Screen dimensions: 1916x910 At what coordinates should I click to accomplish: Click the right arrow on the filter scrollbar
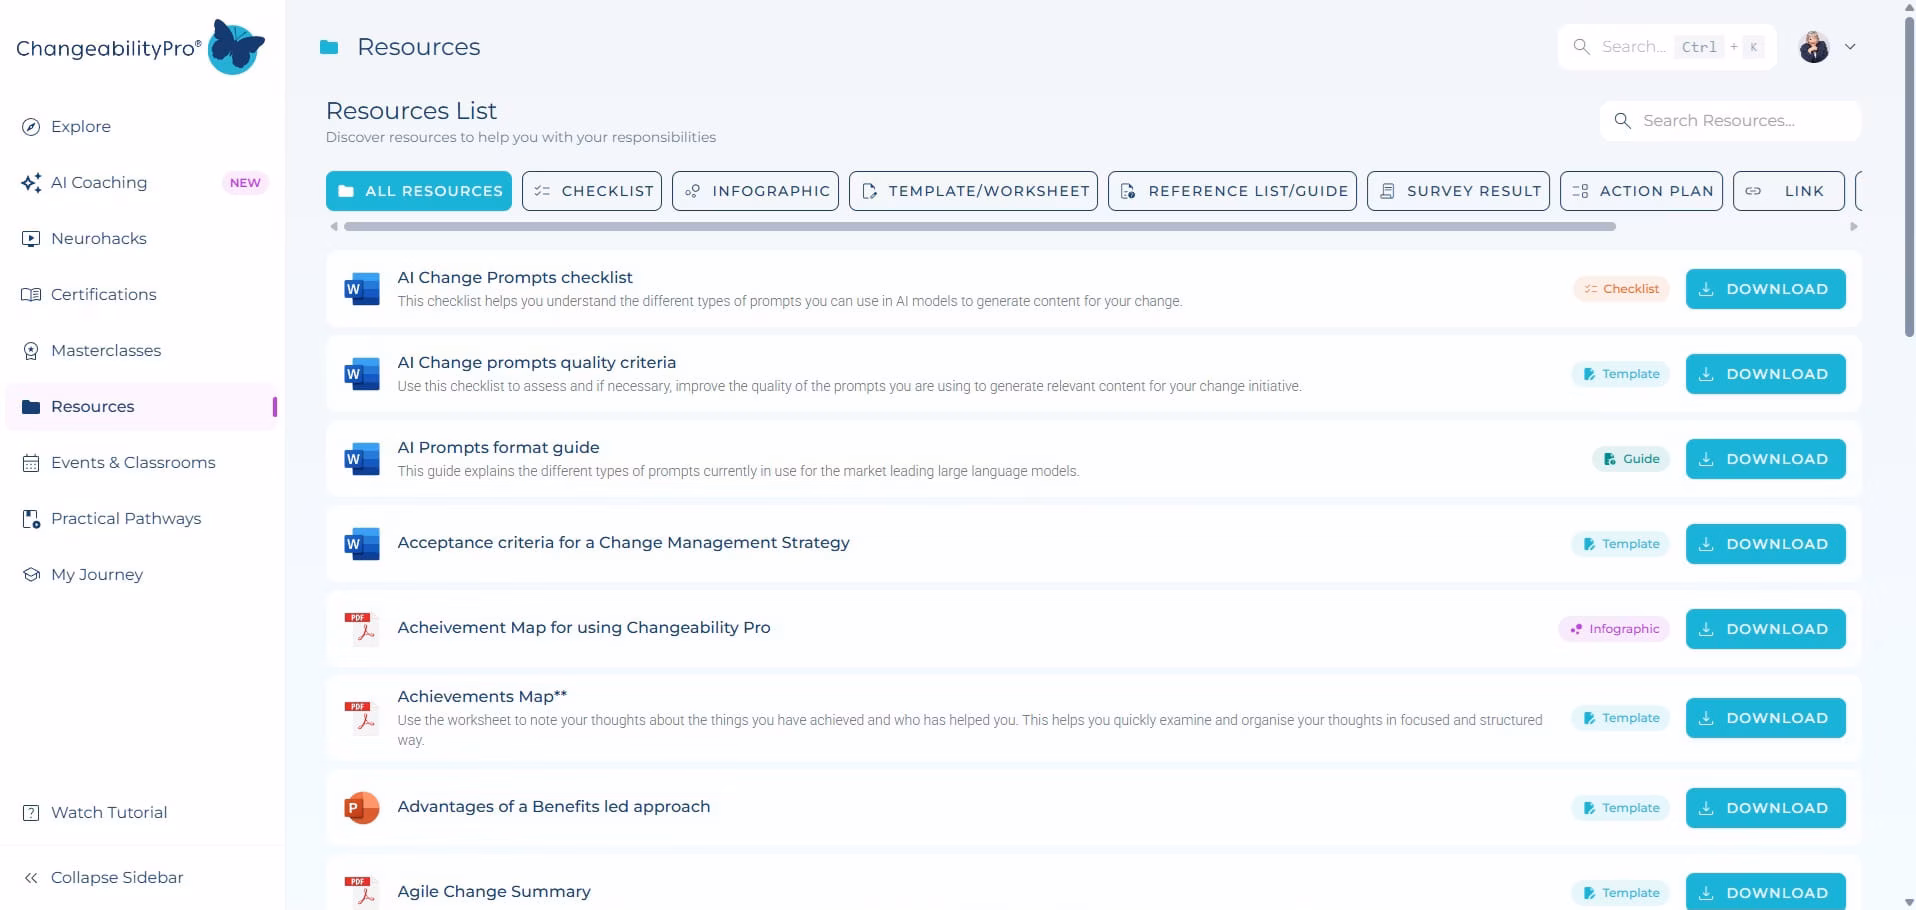point(1851,226)
